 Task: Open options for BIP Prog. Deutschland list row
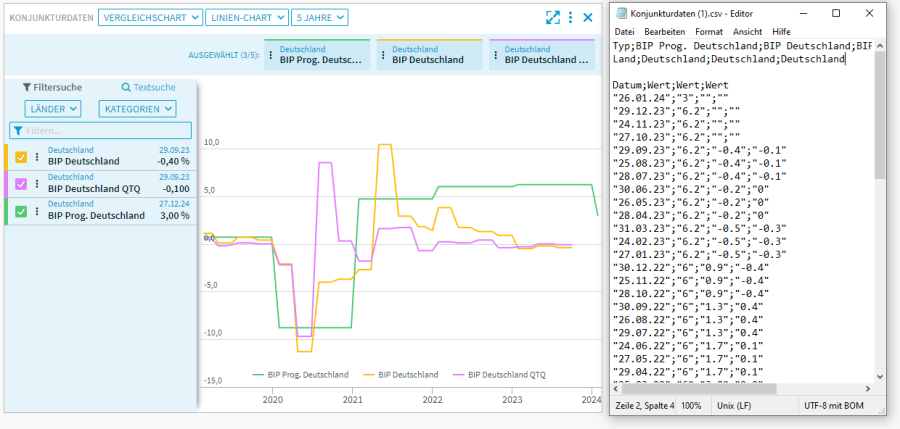click(x=37, y=210)
